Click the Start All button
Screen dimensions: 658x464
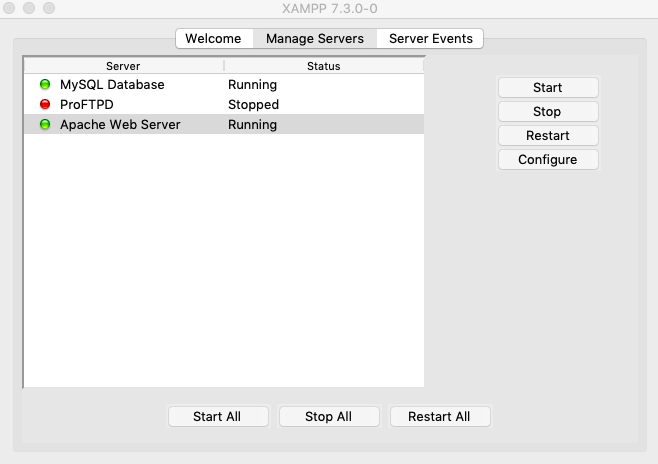click(x=217, y=417)
